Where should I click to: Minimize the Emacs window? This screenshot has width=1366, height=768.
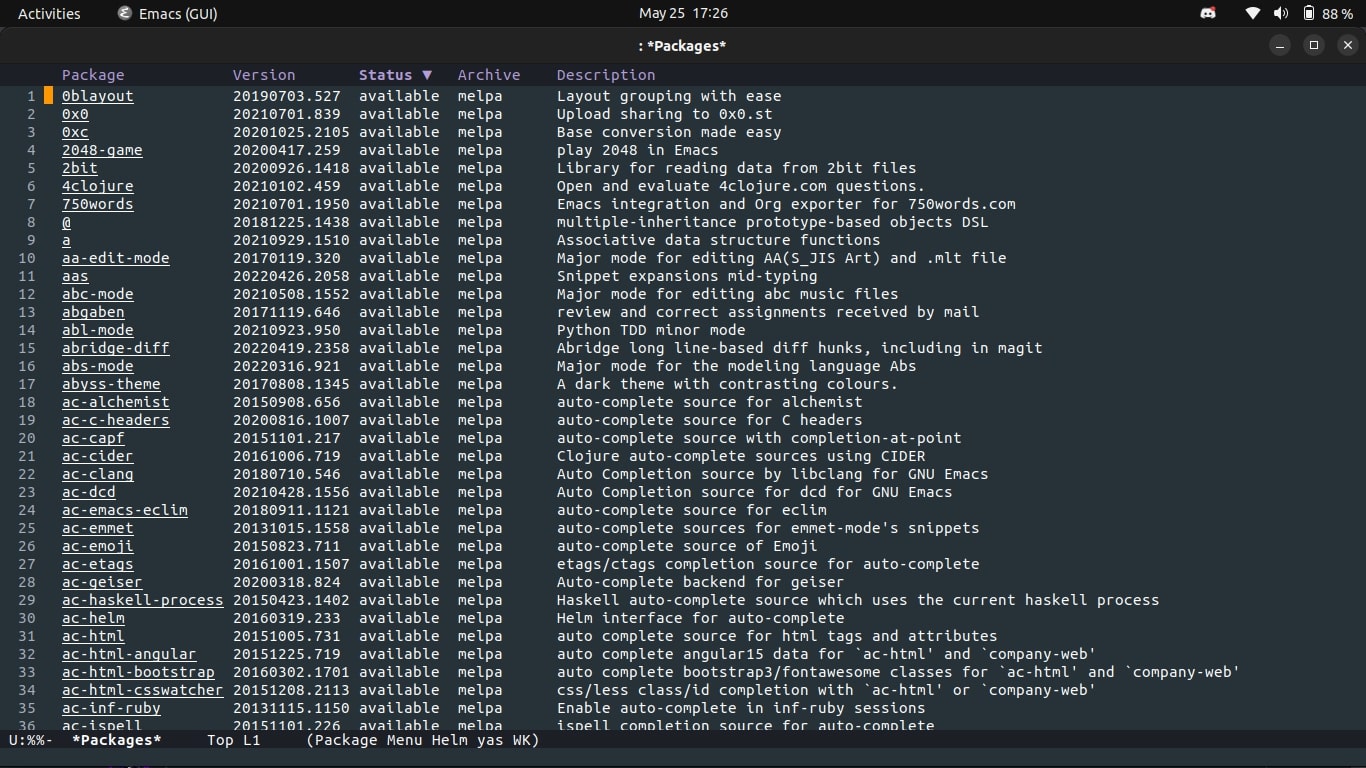[1279, 45]
